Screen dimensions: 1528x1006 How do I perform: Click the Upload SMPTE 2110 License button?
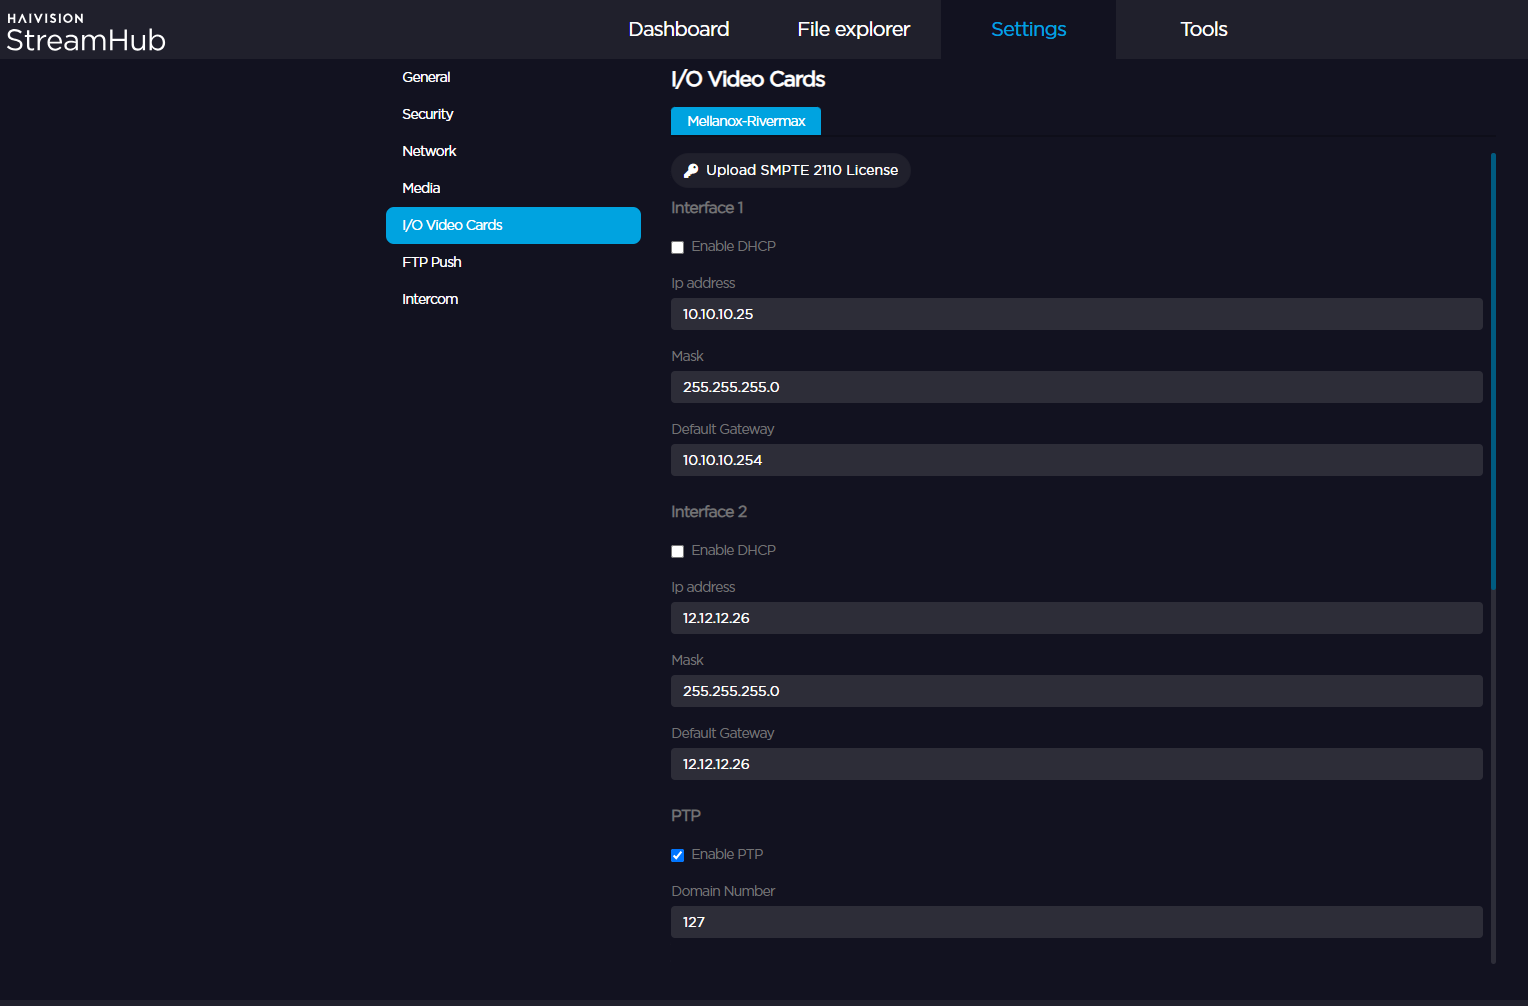(x=790, y=170)
